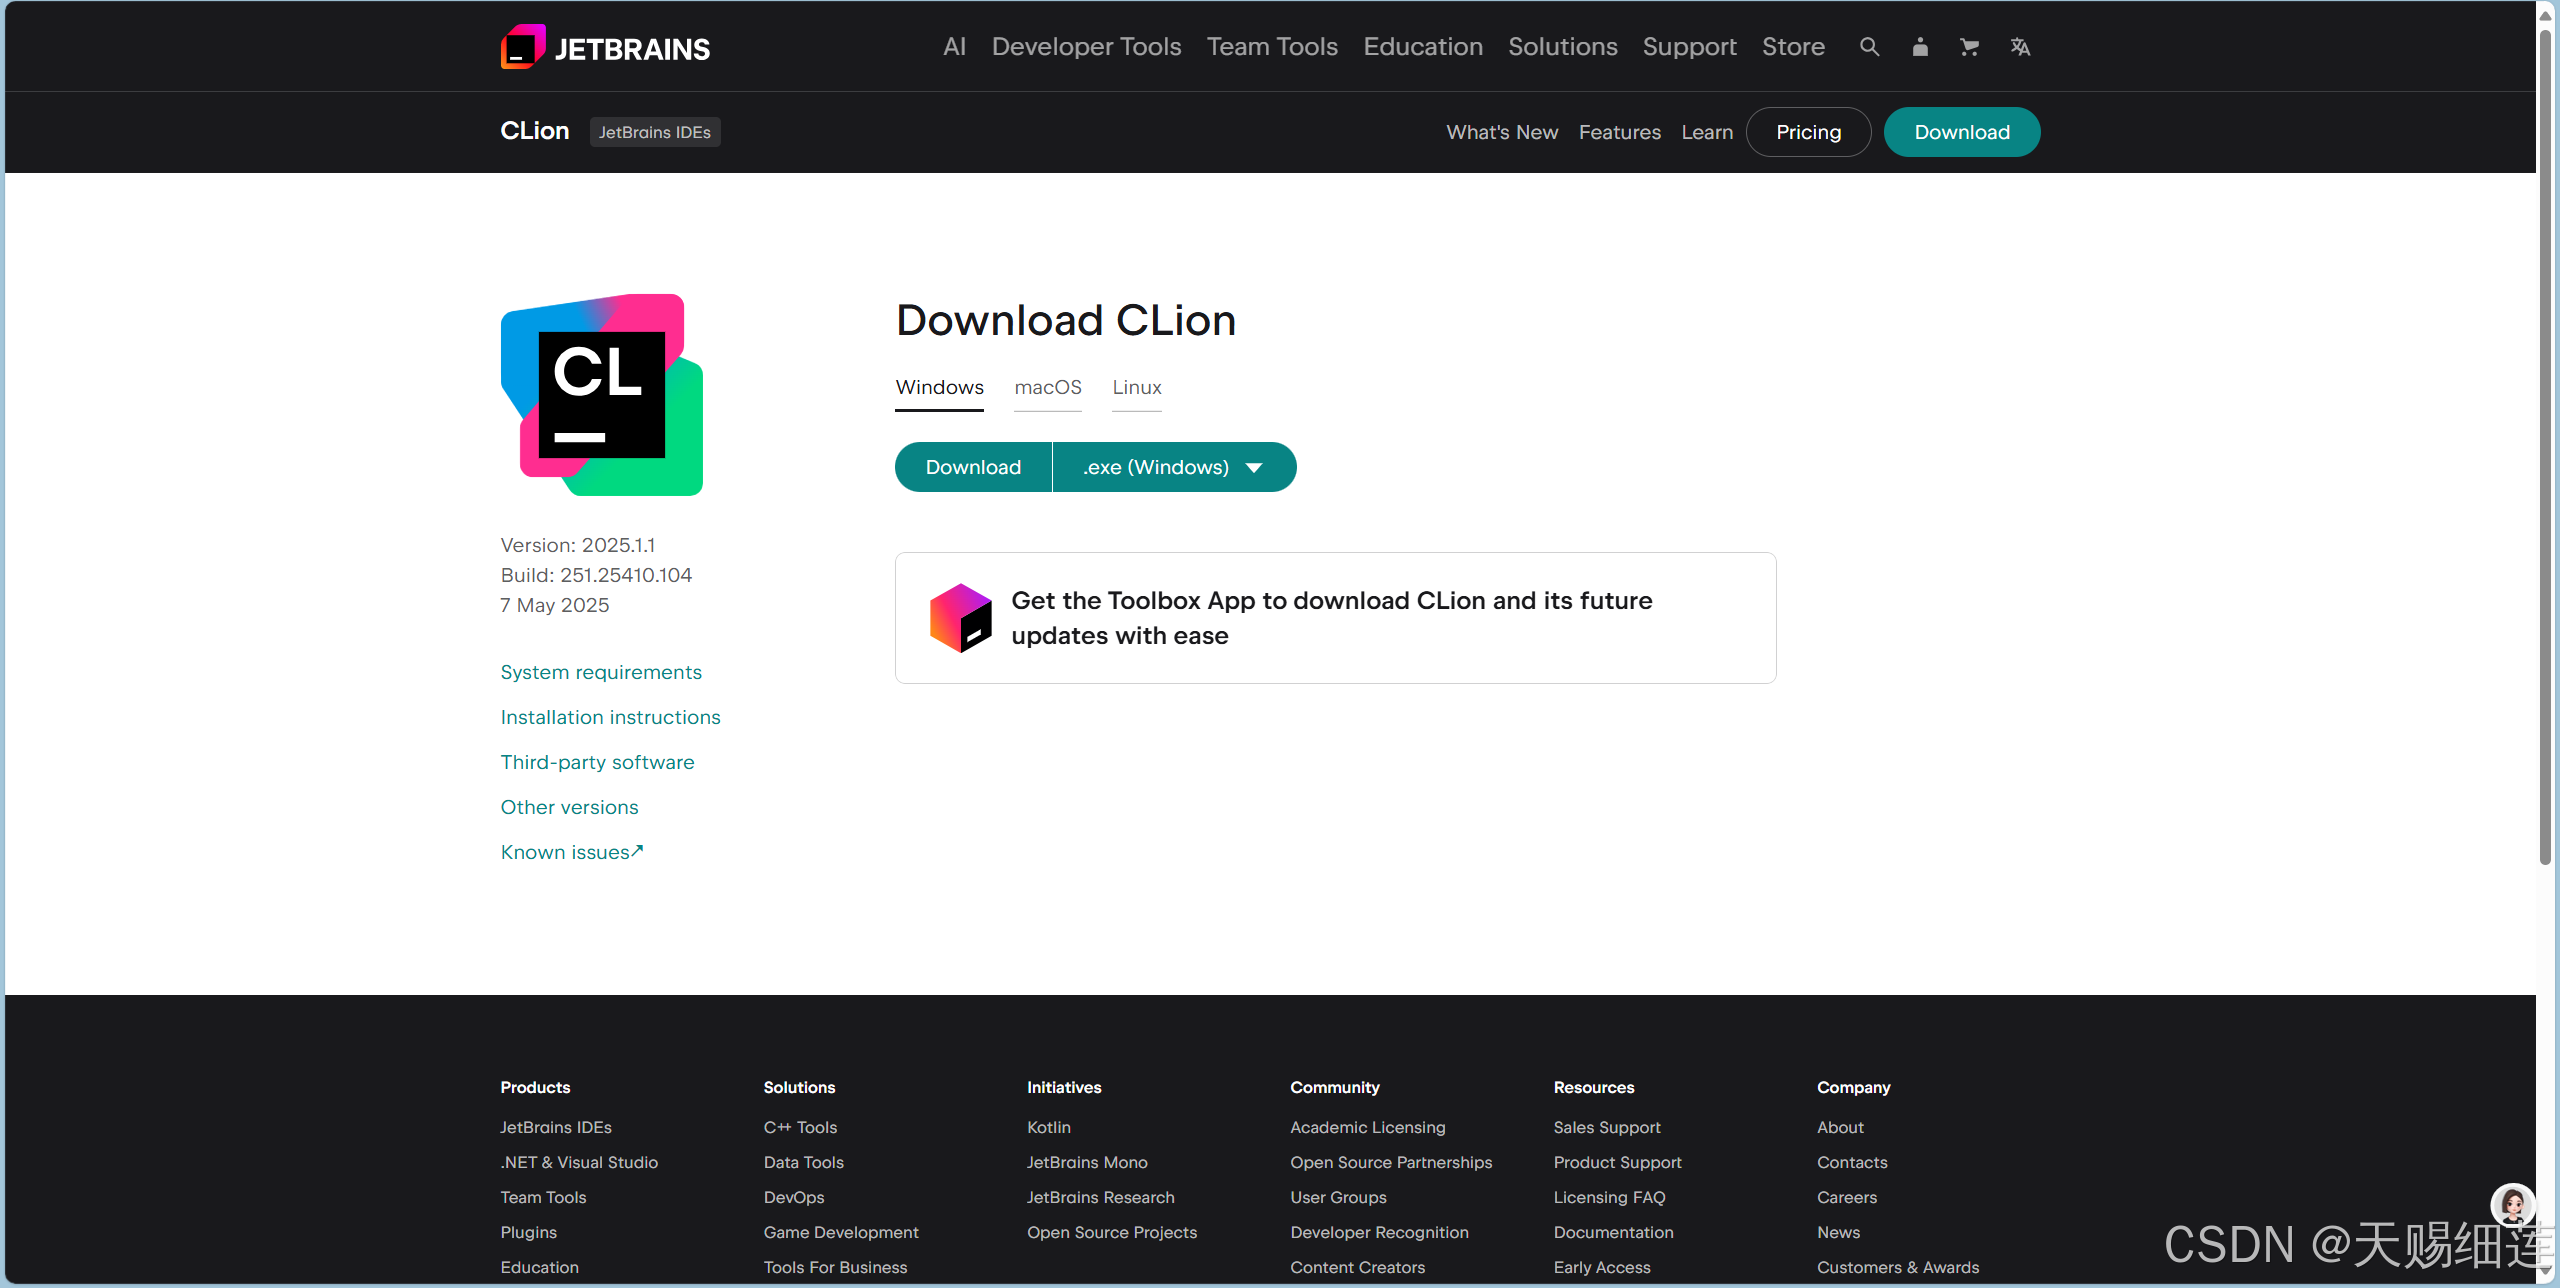Open the System requirements link
The width and height of the screenshot is (2560, 1288).
(x=601, y=672)
